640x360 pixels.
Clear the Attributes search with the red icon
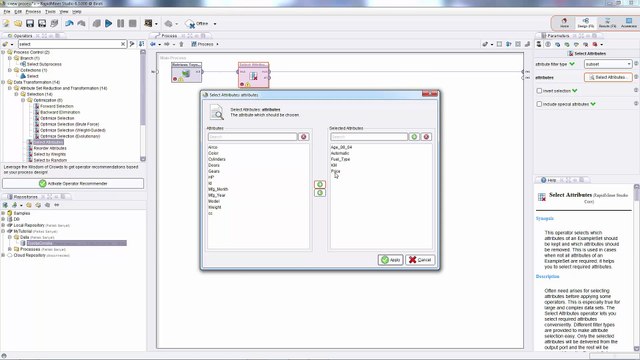303,137
